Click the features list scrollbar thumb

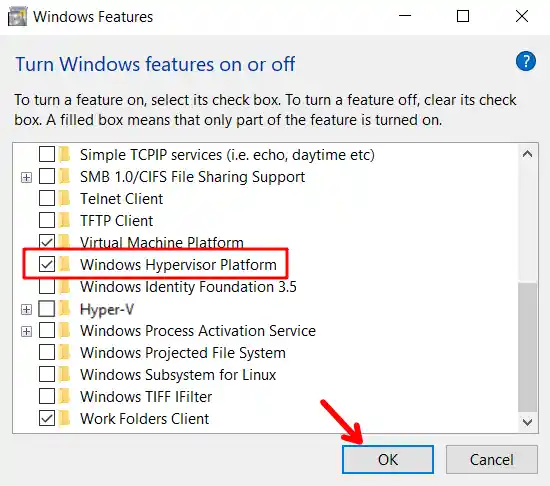[x=527, y=347]
